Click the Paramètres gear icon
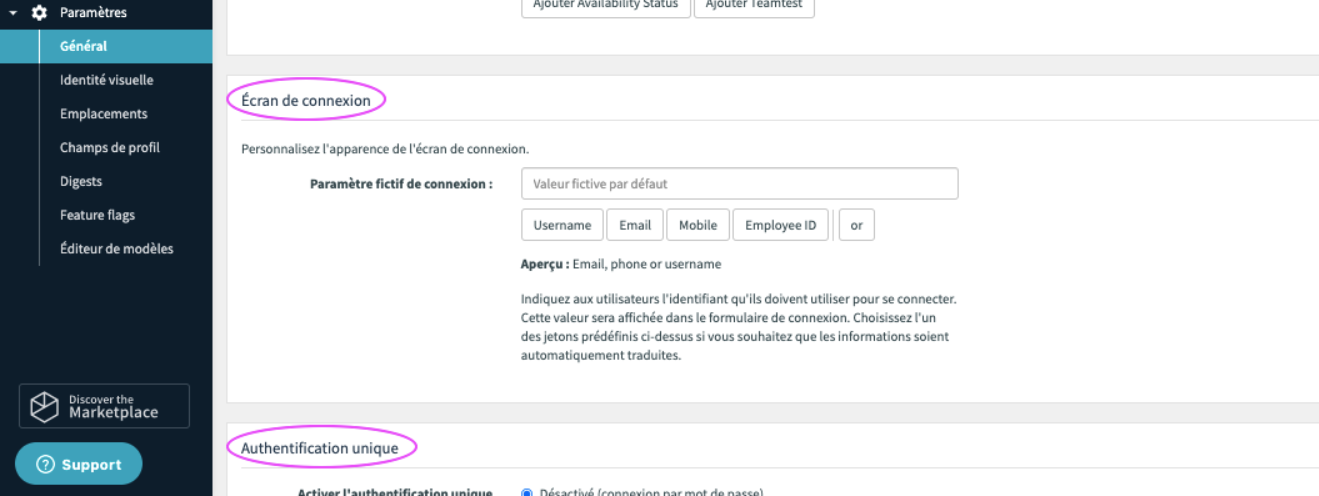This screenshot has height=496, width=1319. 40,13
